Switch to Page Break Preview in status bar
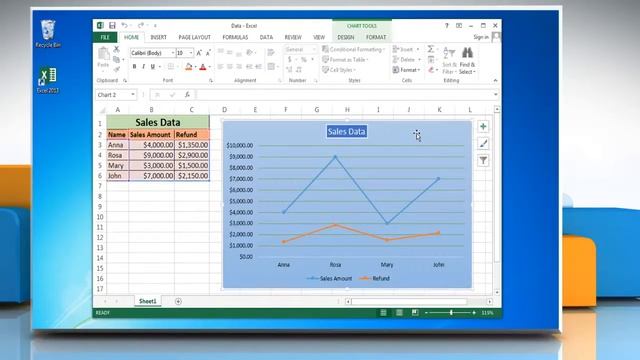 tap(415, 313)
